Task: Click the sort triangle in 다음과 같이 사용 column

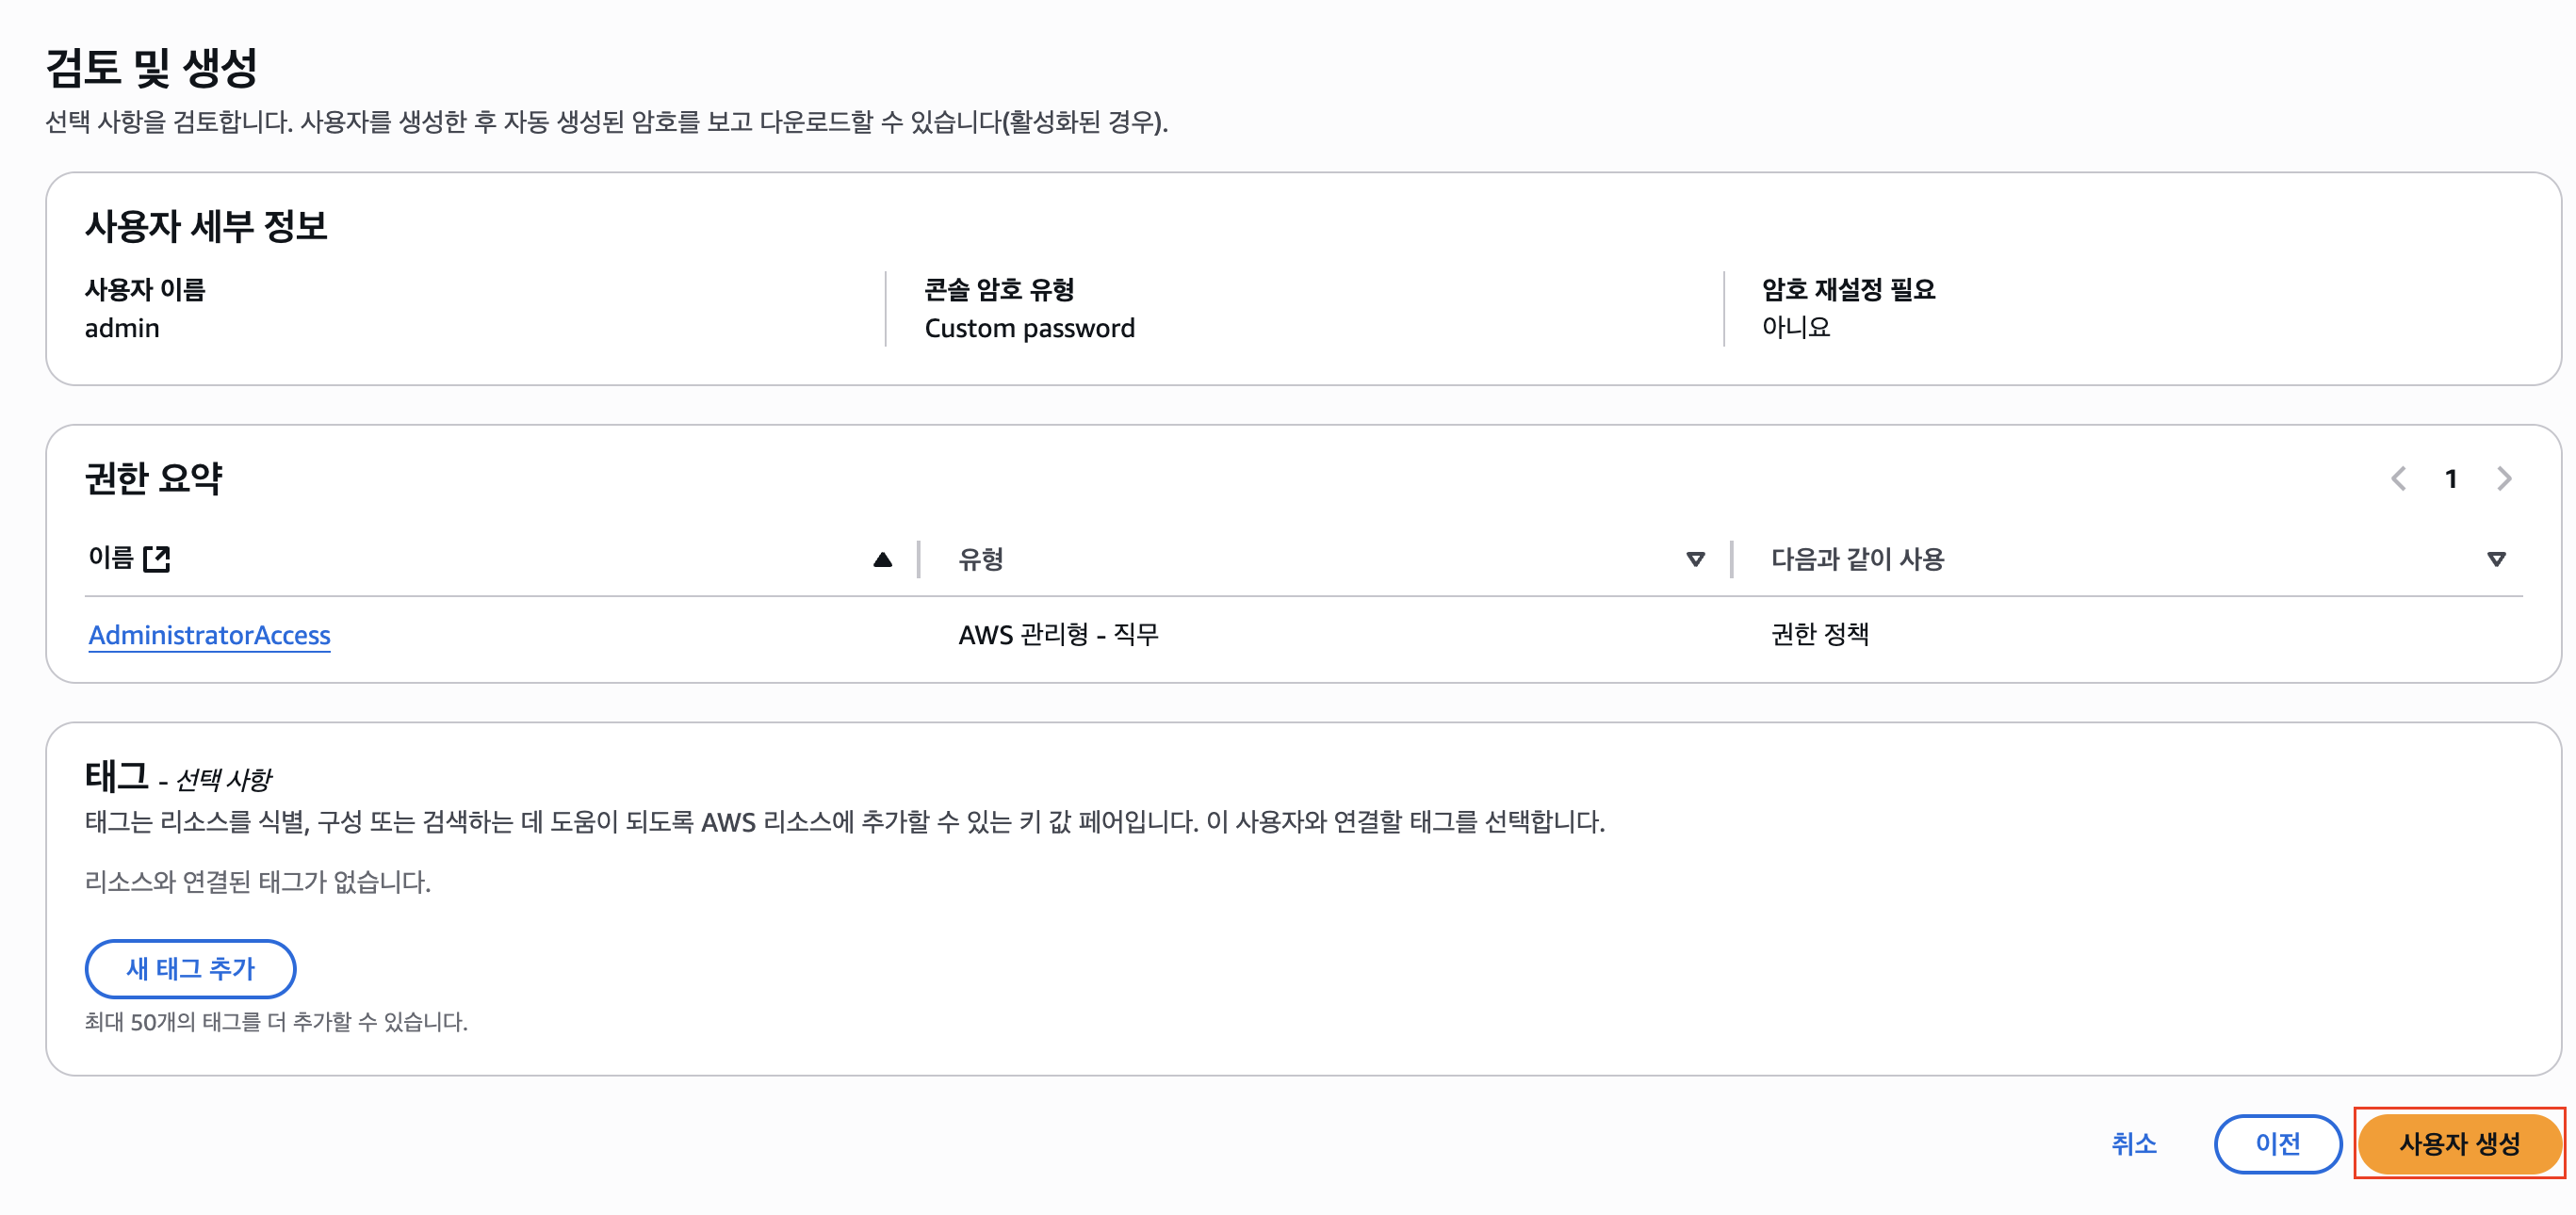Action: click(x=2496, y=560)
